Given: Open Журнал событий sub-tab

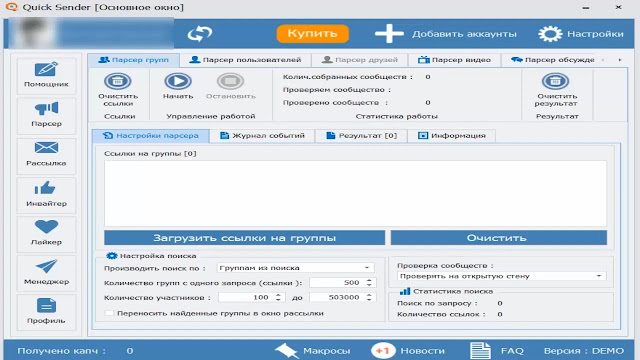Looking at the screenshot, I should pyautogui.click(x=262, y=136).
